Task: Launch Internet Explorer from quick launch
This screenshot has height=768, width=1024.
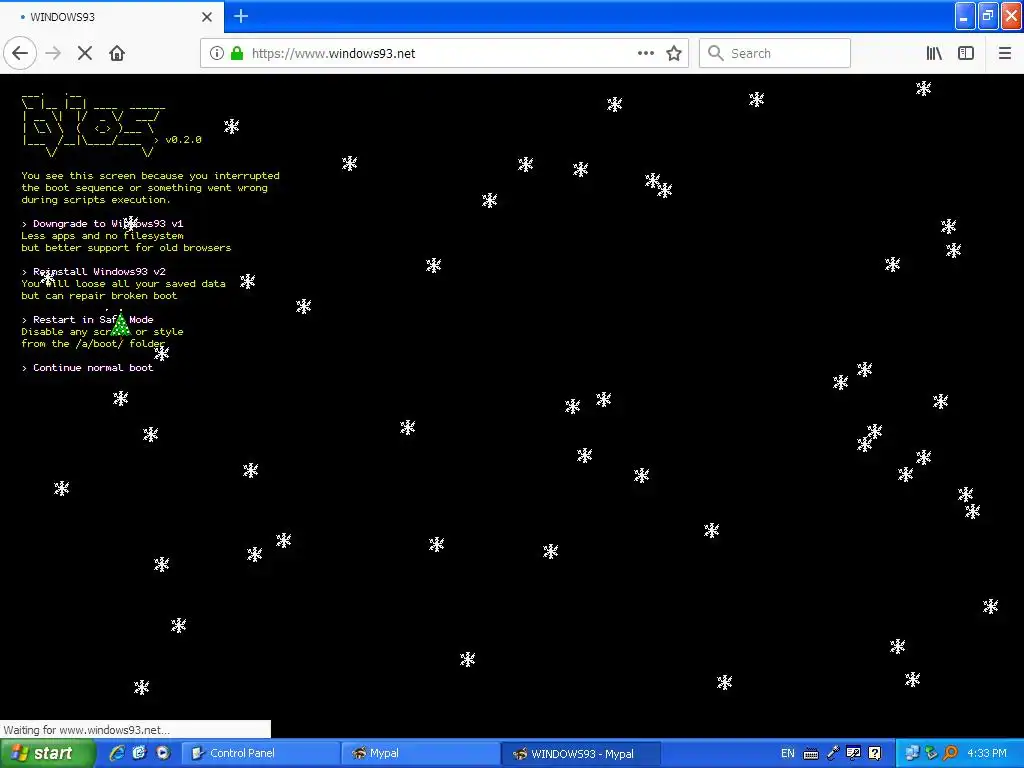Action: pyautogui.click(x=117, y=753)
